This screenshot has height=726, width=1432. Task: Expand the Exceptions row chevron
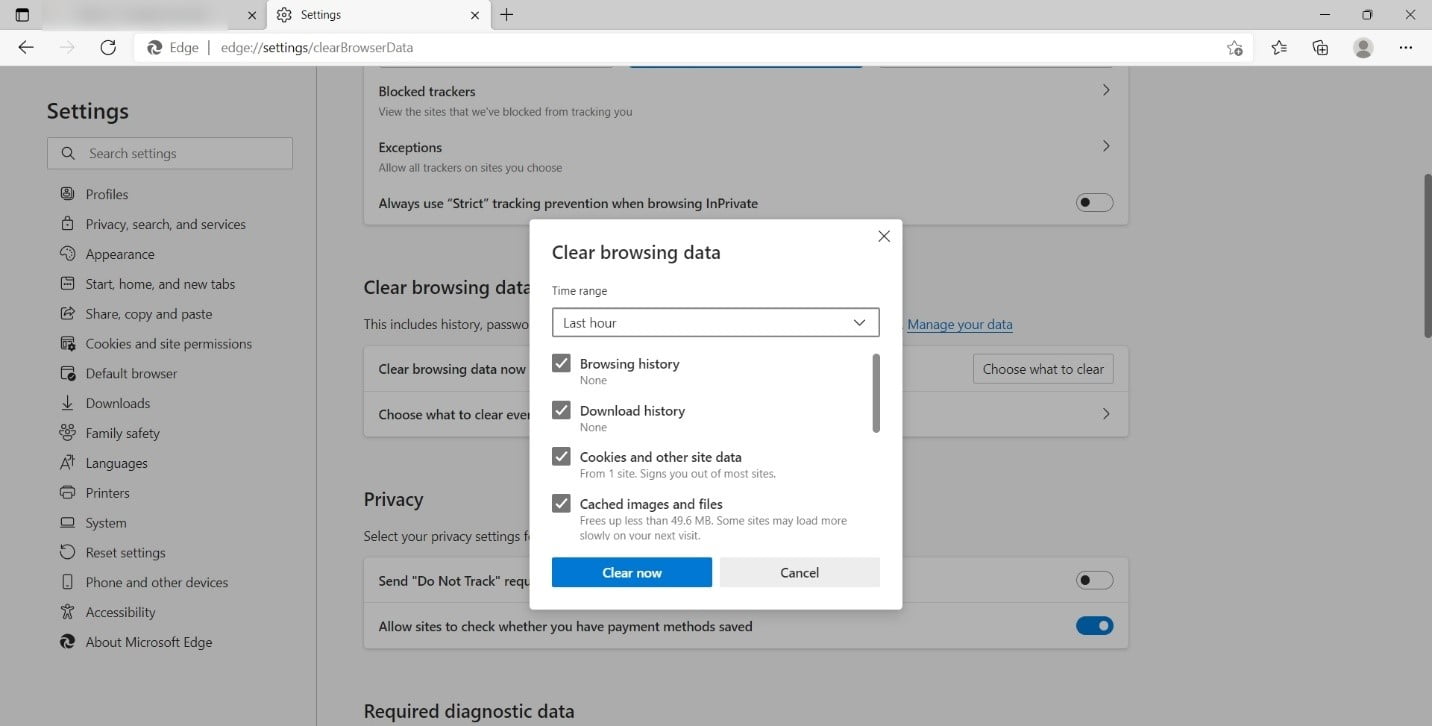pyautogui.click(x=1105, y=146)
